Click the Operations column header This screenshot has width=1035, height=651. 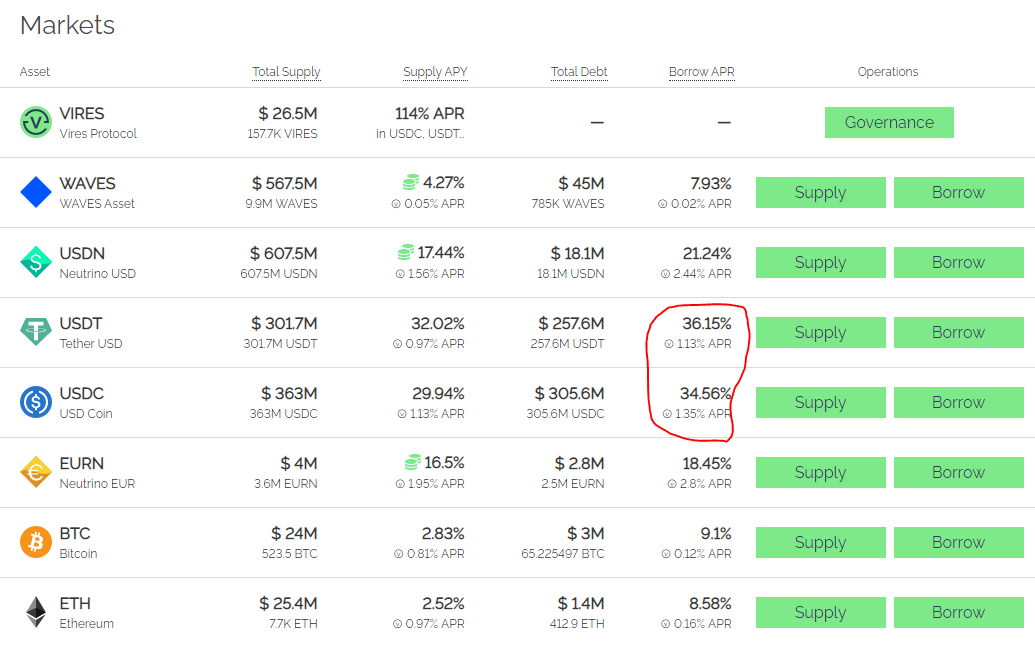tap(888, 72)
